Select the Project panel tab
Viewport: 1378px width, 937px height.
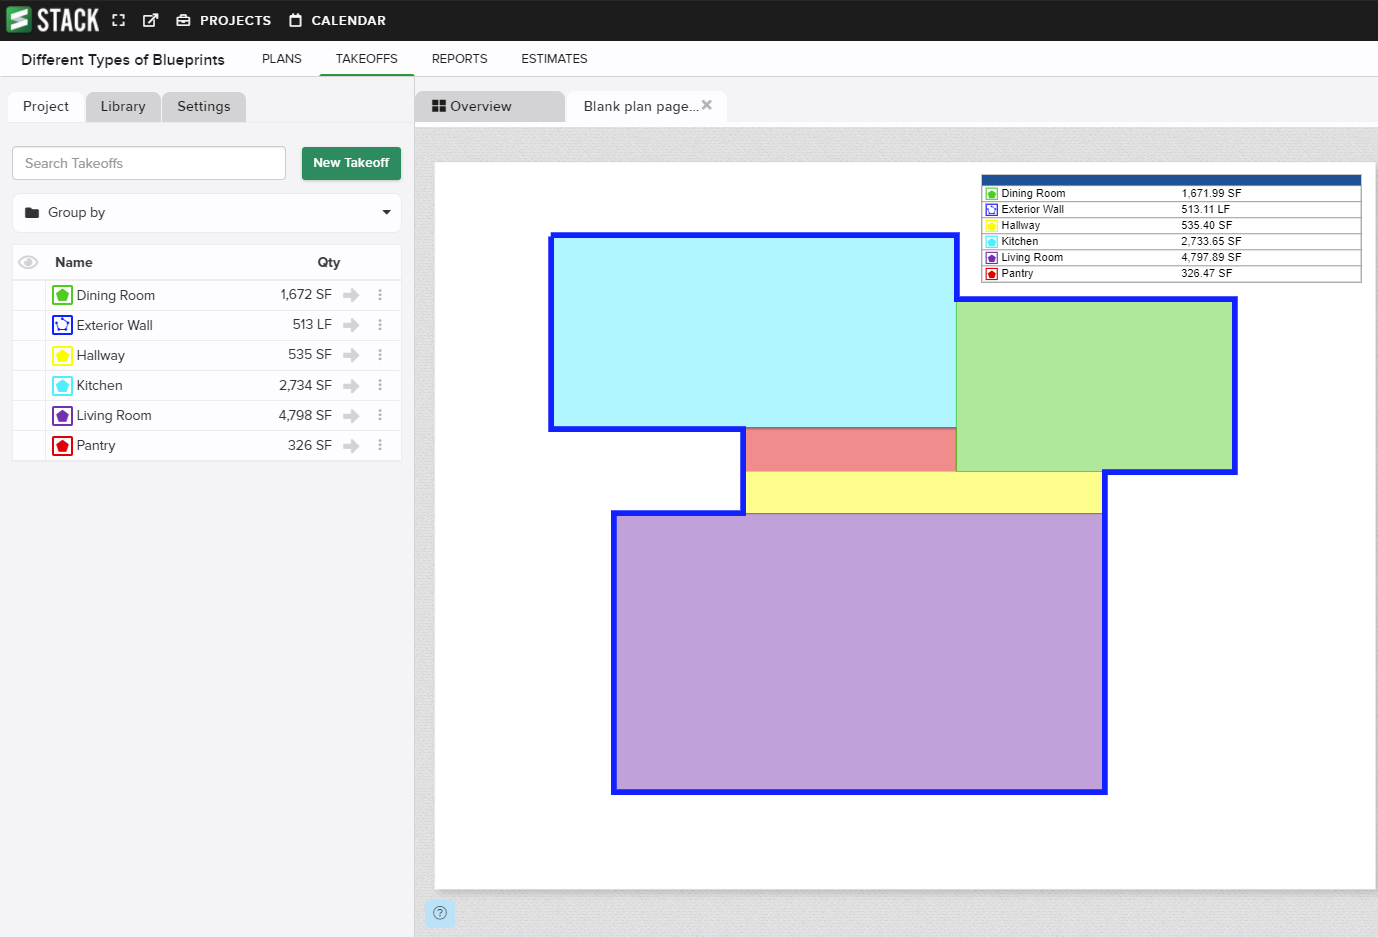point(46,106)
